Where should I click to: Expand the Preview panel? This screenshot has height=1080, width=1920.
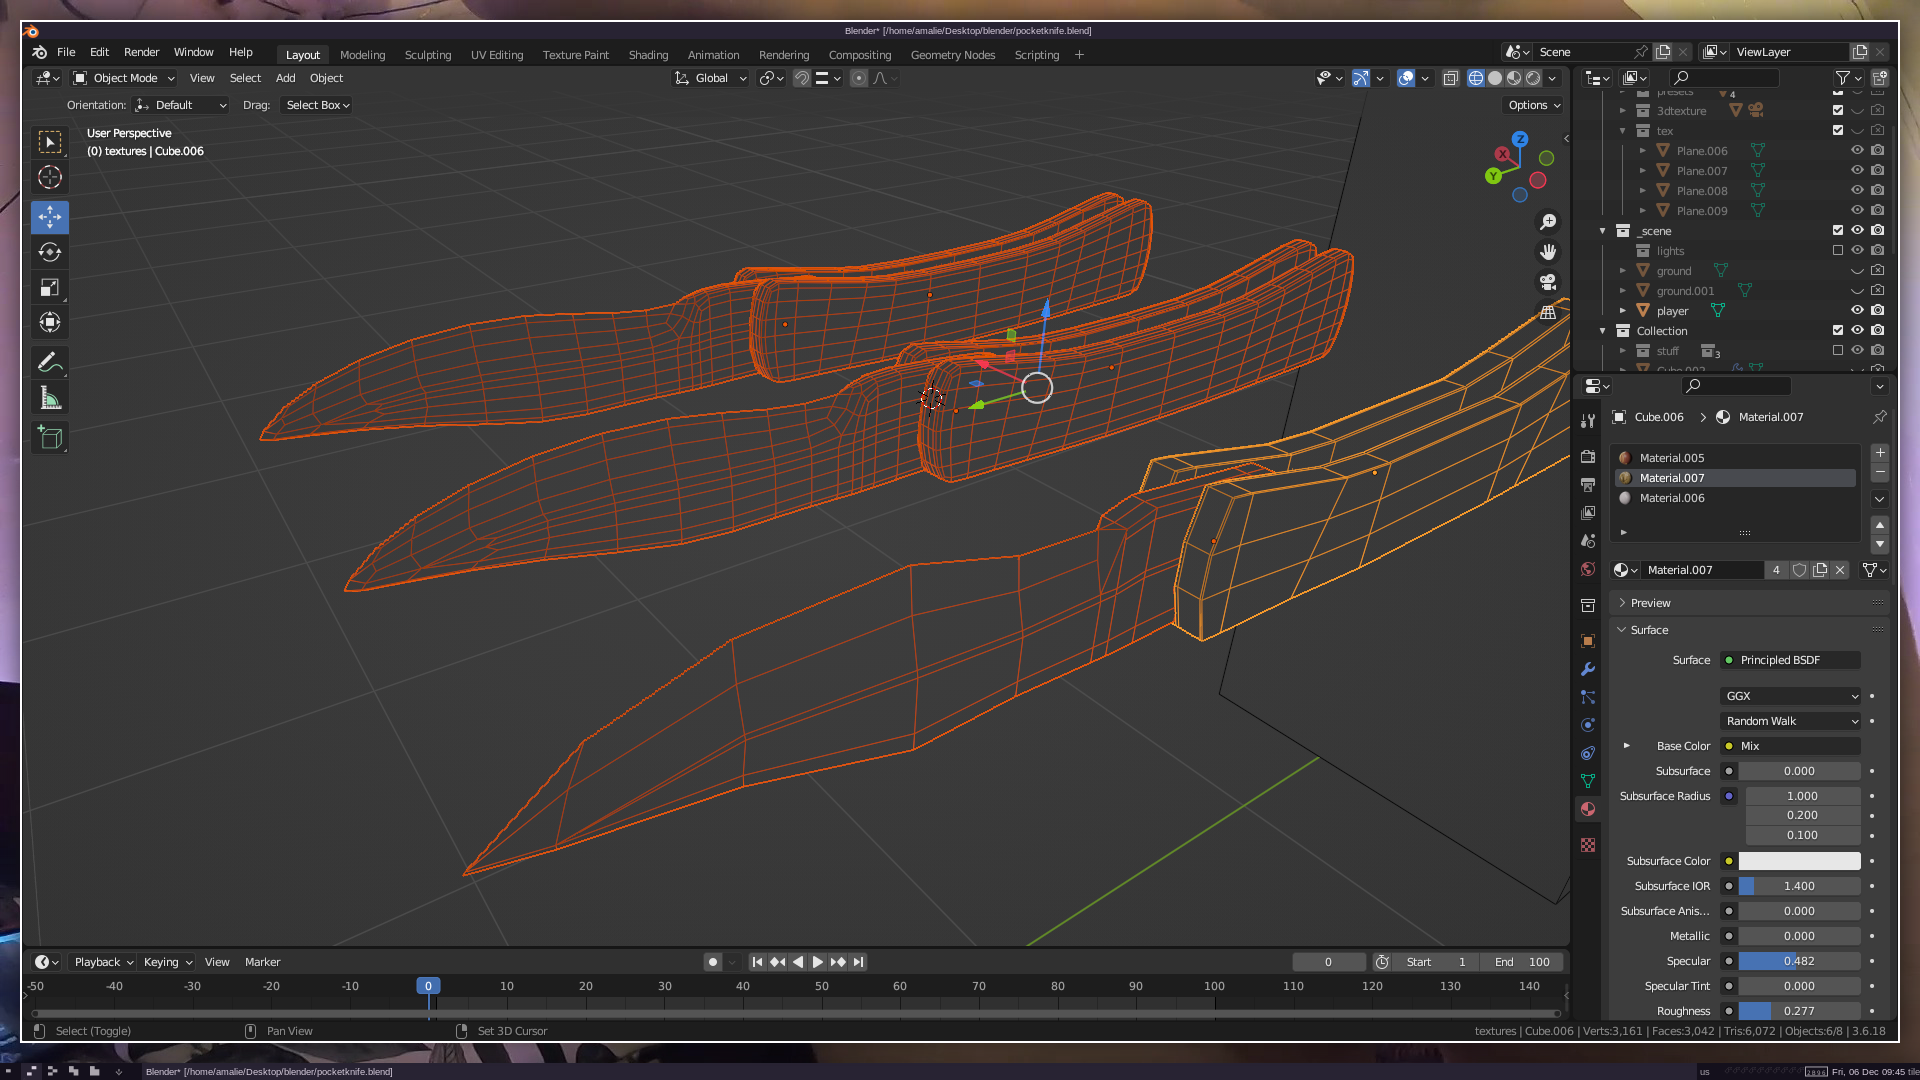coord(1650,603)
